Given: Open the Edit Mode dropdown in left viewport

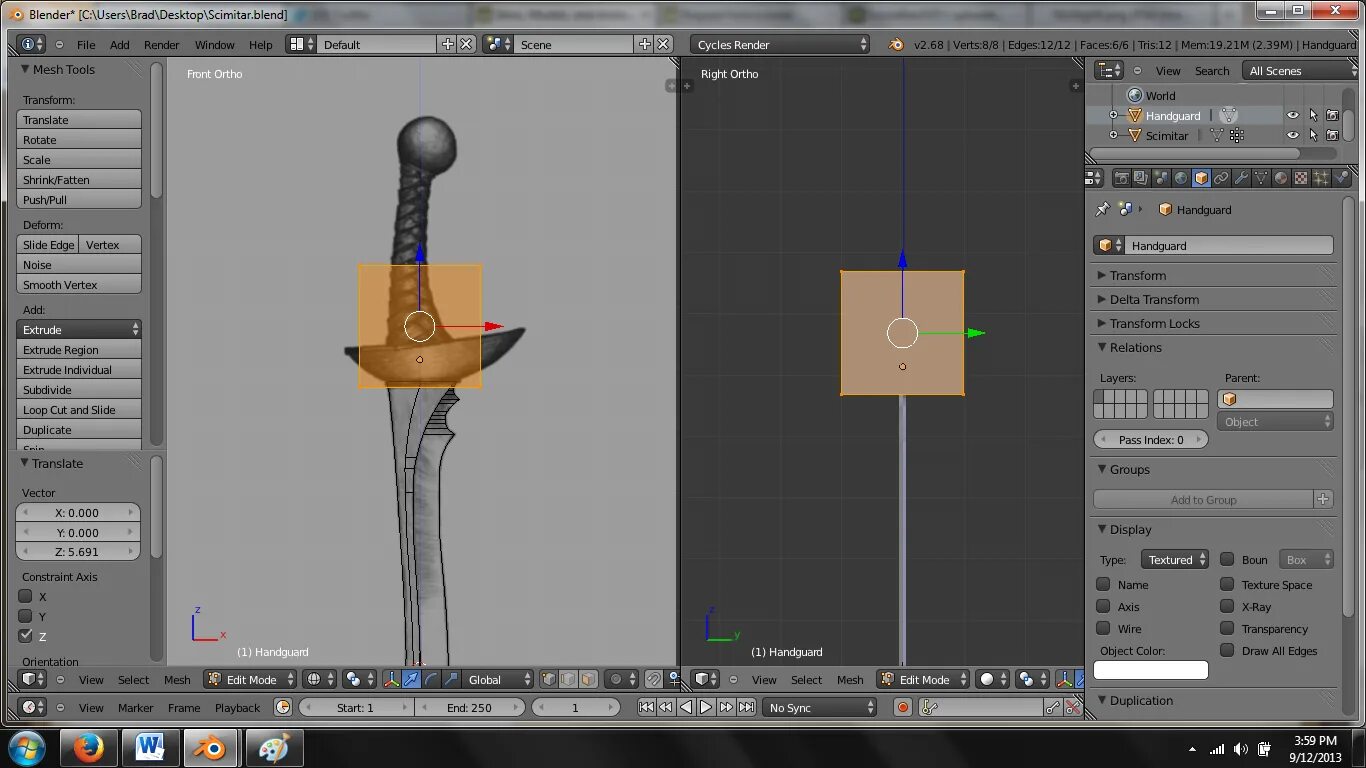Looking at the screenshot, I should coord(251,679).
